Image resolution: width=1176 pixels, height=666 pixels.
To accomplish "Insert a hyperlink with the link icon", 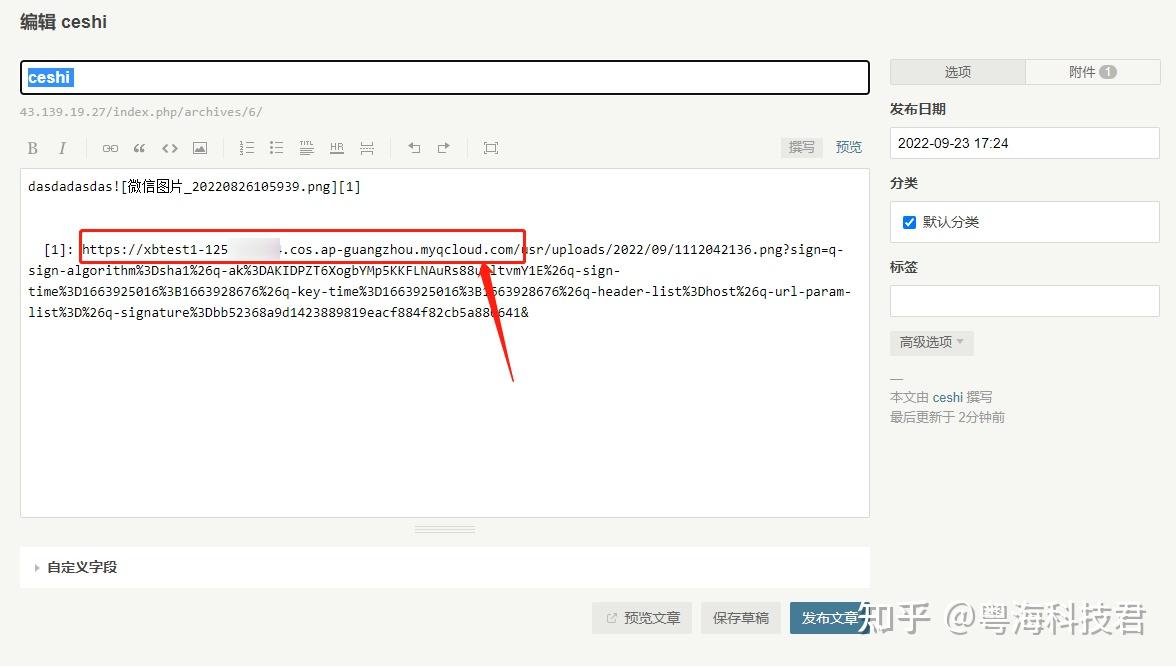I will point(110,148).
